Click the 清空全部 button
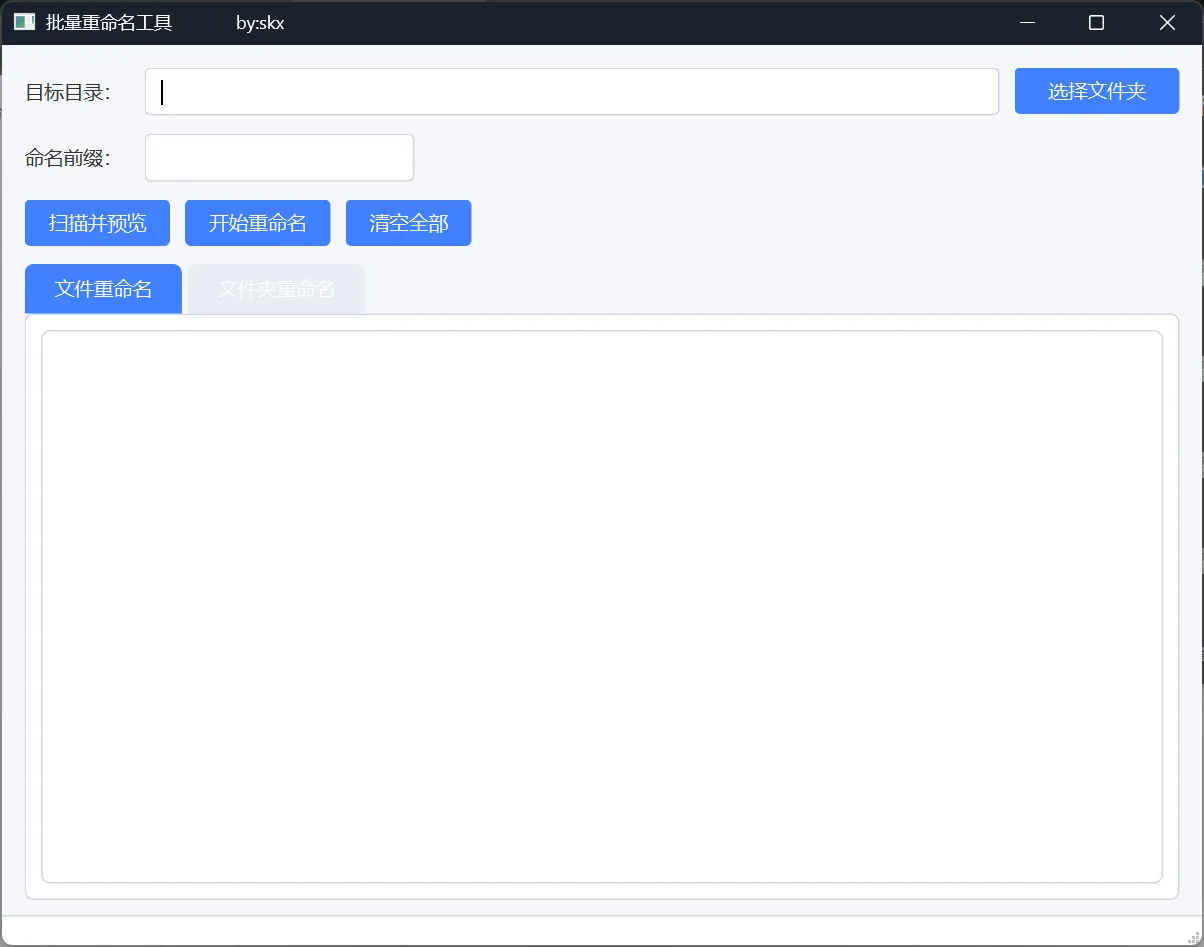The width and height of the screenshot is (1204, 947). click(408, 223)
